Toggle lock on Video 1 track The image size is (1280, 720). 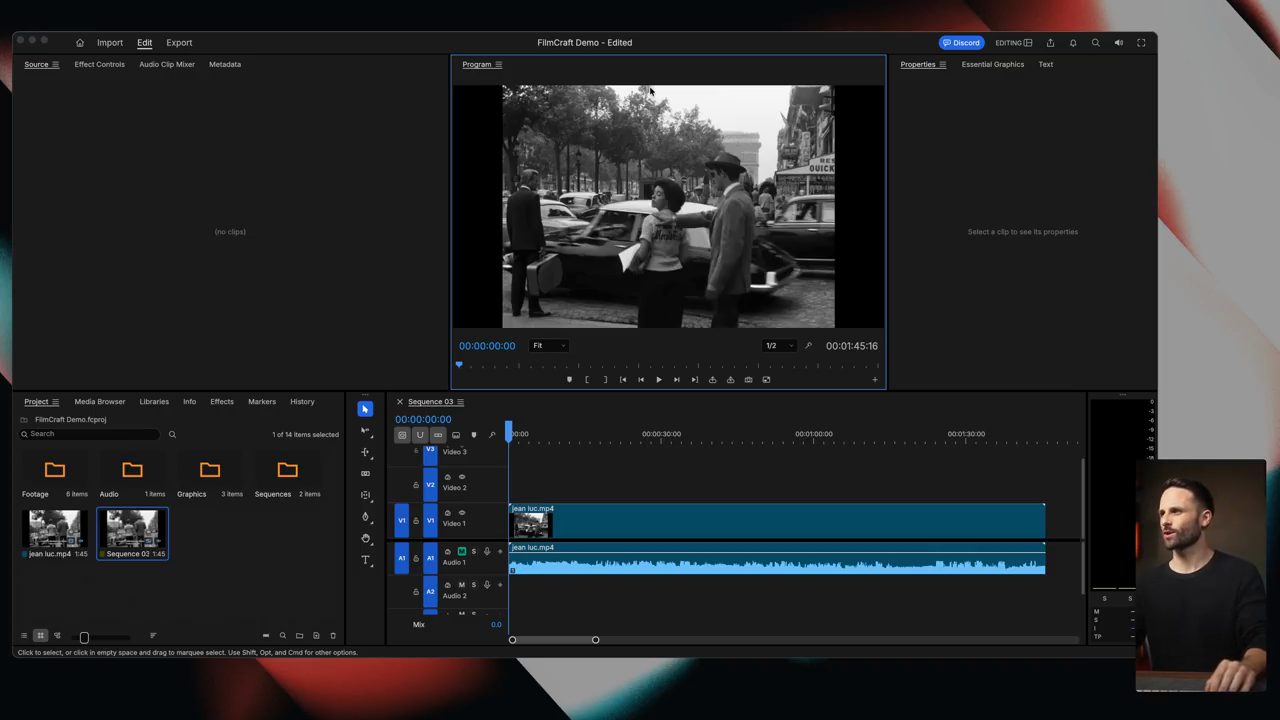click(416, 521)
